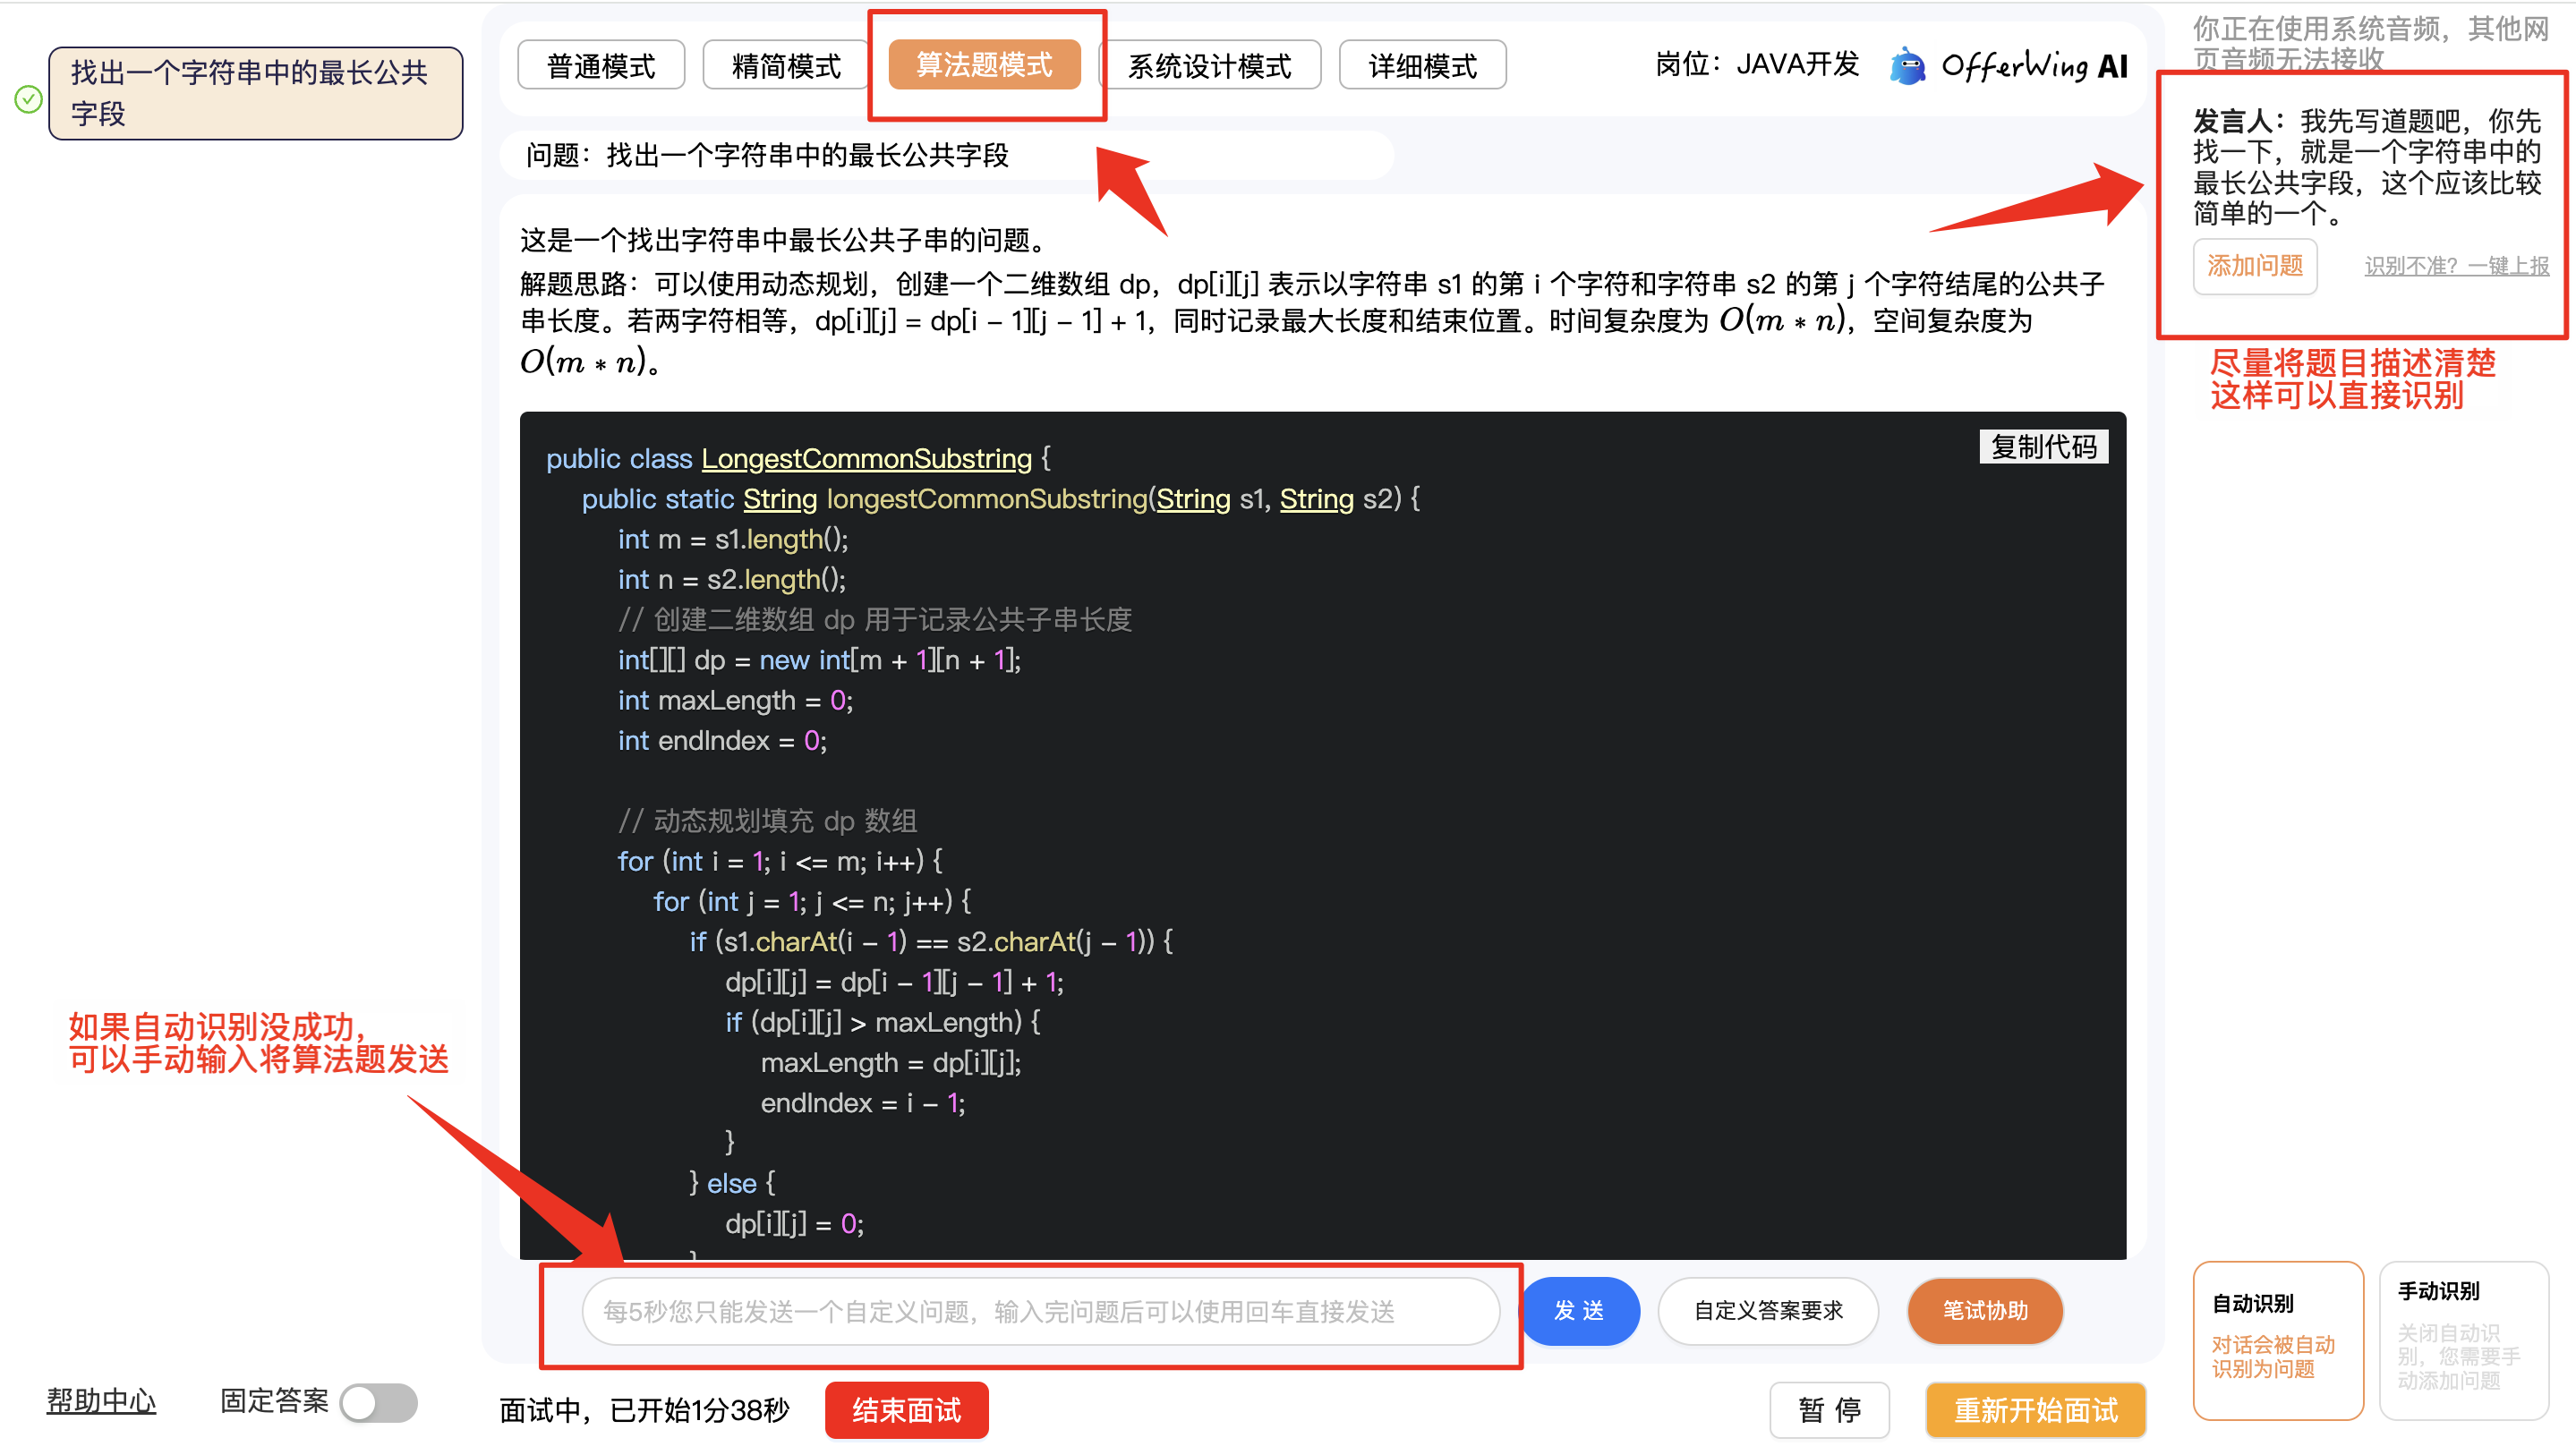Viewport: 2576px width, 1455px height.
Task: Click the OfferWing AI bird logo
Action: [1908, 67]
